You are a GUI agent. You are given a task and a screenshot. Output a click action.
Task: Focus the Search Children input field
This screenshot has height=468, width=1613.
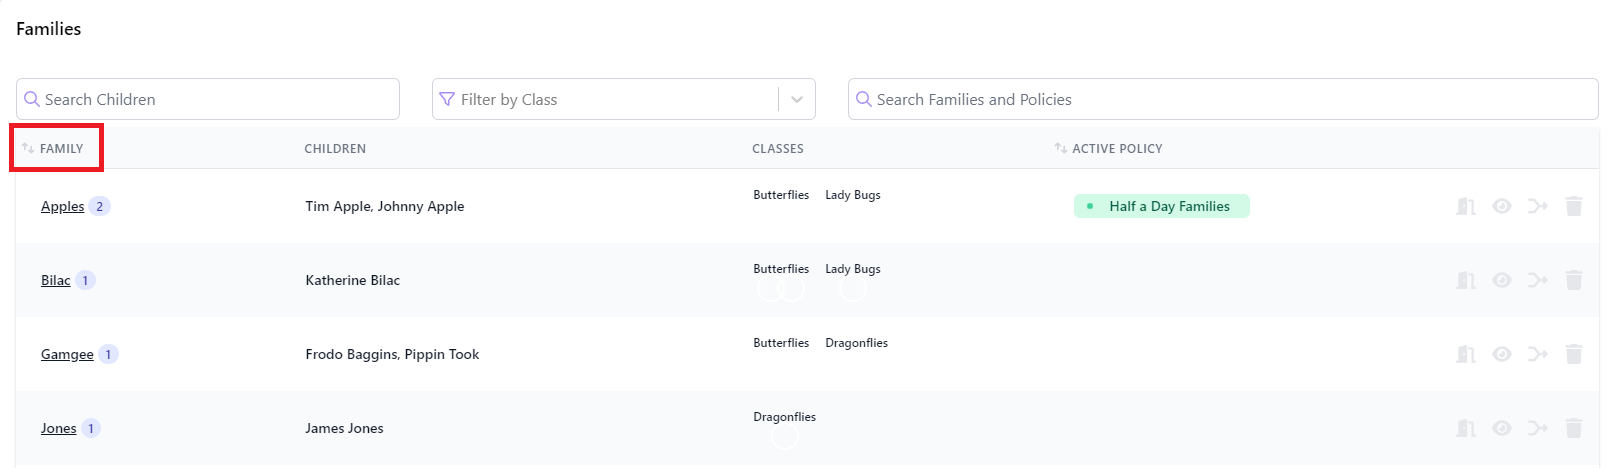(x=208, y=99)
